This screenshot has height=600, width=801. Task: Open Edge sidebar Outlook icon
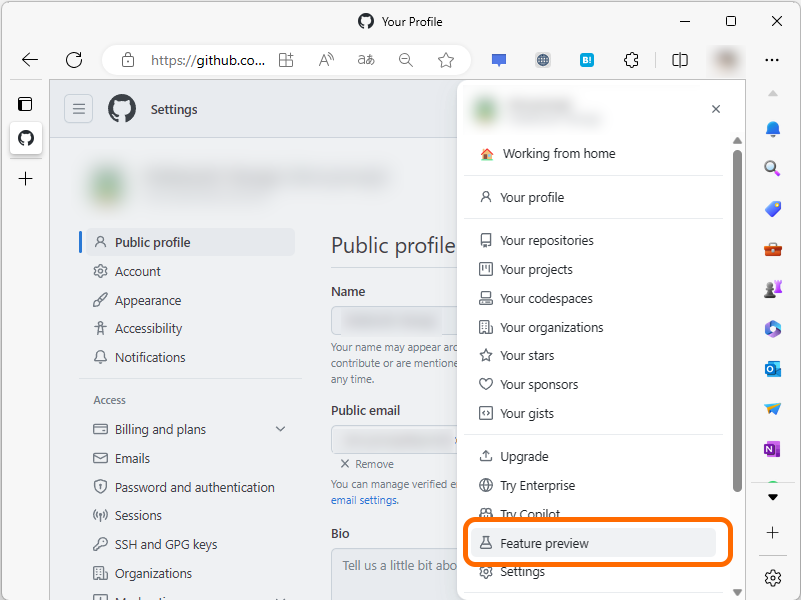point(773,369)
